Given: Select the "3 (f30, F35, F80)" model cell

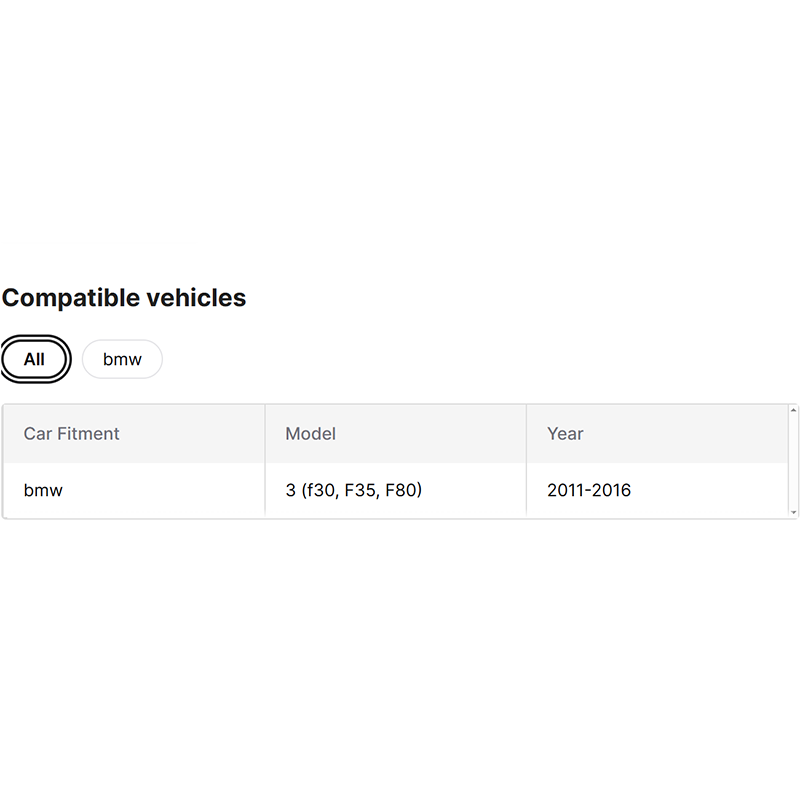Looking at the screenshot, I should pyautogui.click(x=353, y=490).
